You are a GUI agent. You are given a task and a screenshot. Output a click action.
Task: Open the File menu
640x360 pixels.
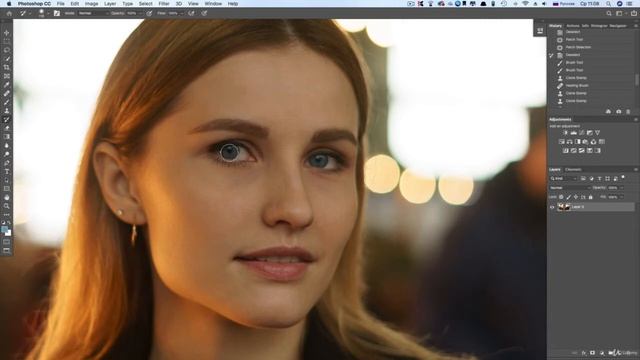click(60, 4)
